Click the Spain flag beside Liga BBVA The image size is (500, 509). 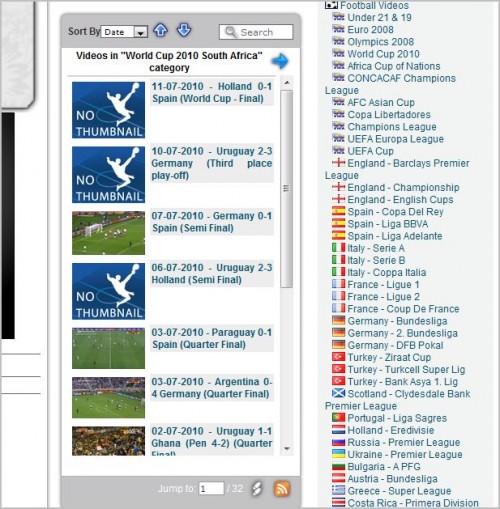point(338,224)
